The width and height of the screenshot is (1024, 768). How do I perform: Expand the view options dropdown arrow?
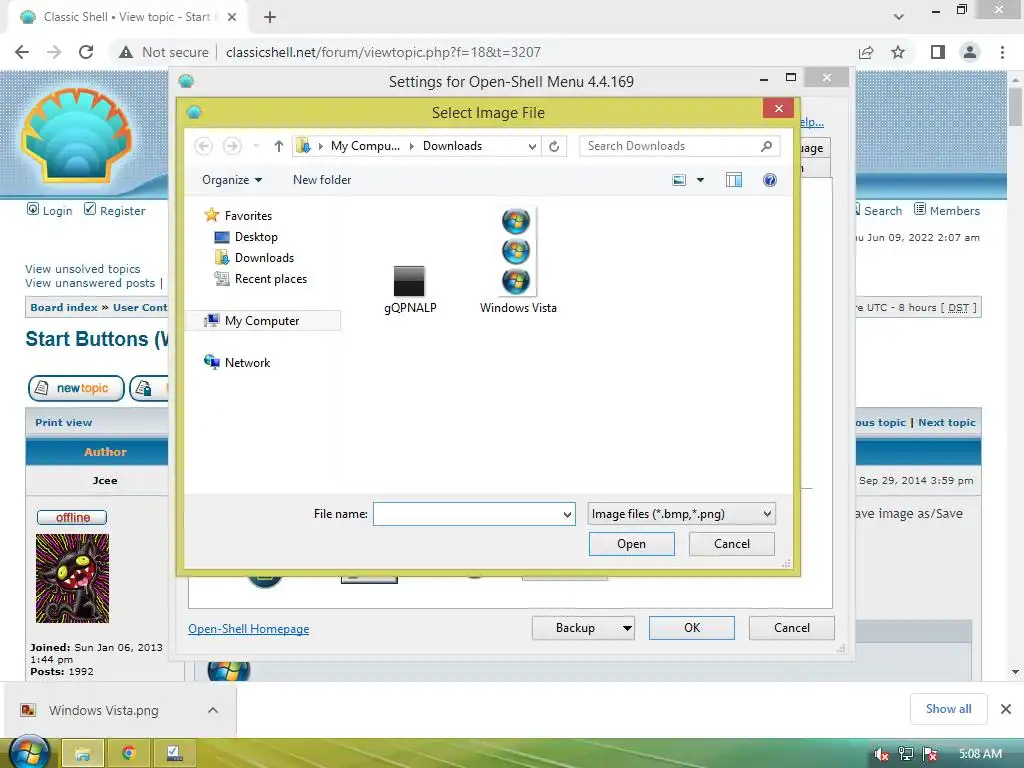pyautogui.click(x=700, y=180)
